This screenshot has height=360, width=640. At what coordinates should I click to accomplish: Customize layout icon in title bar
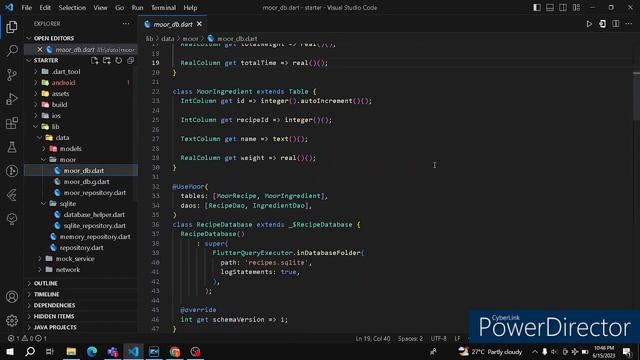(576, 7)
